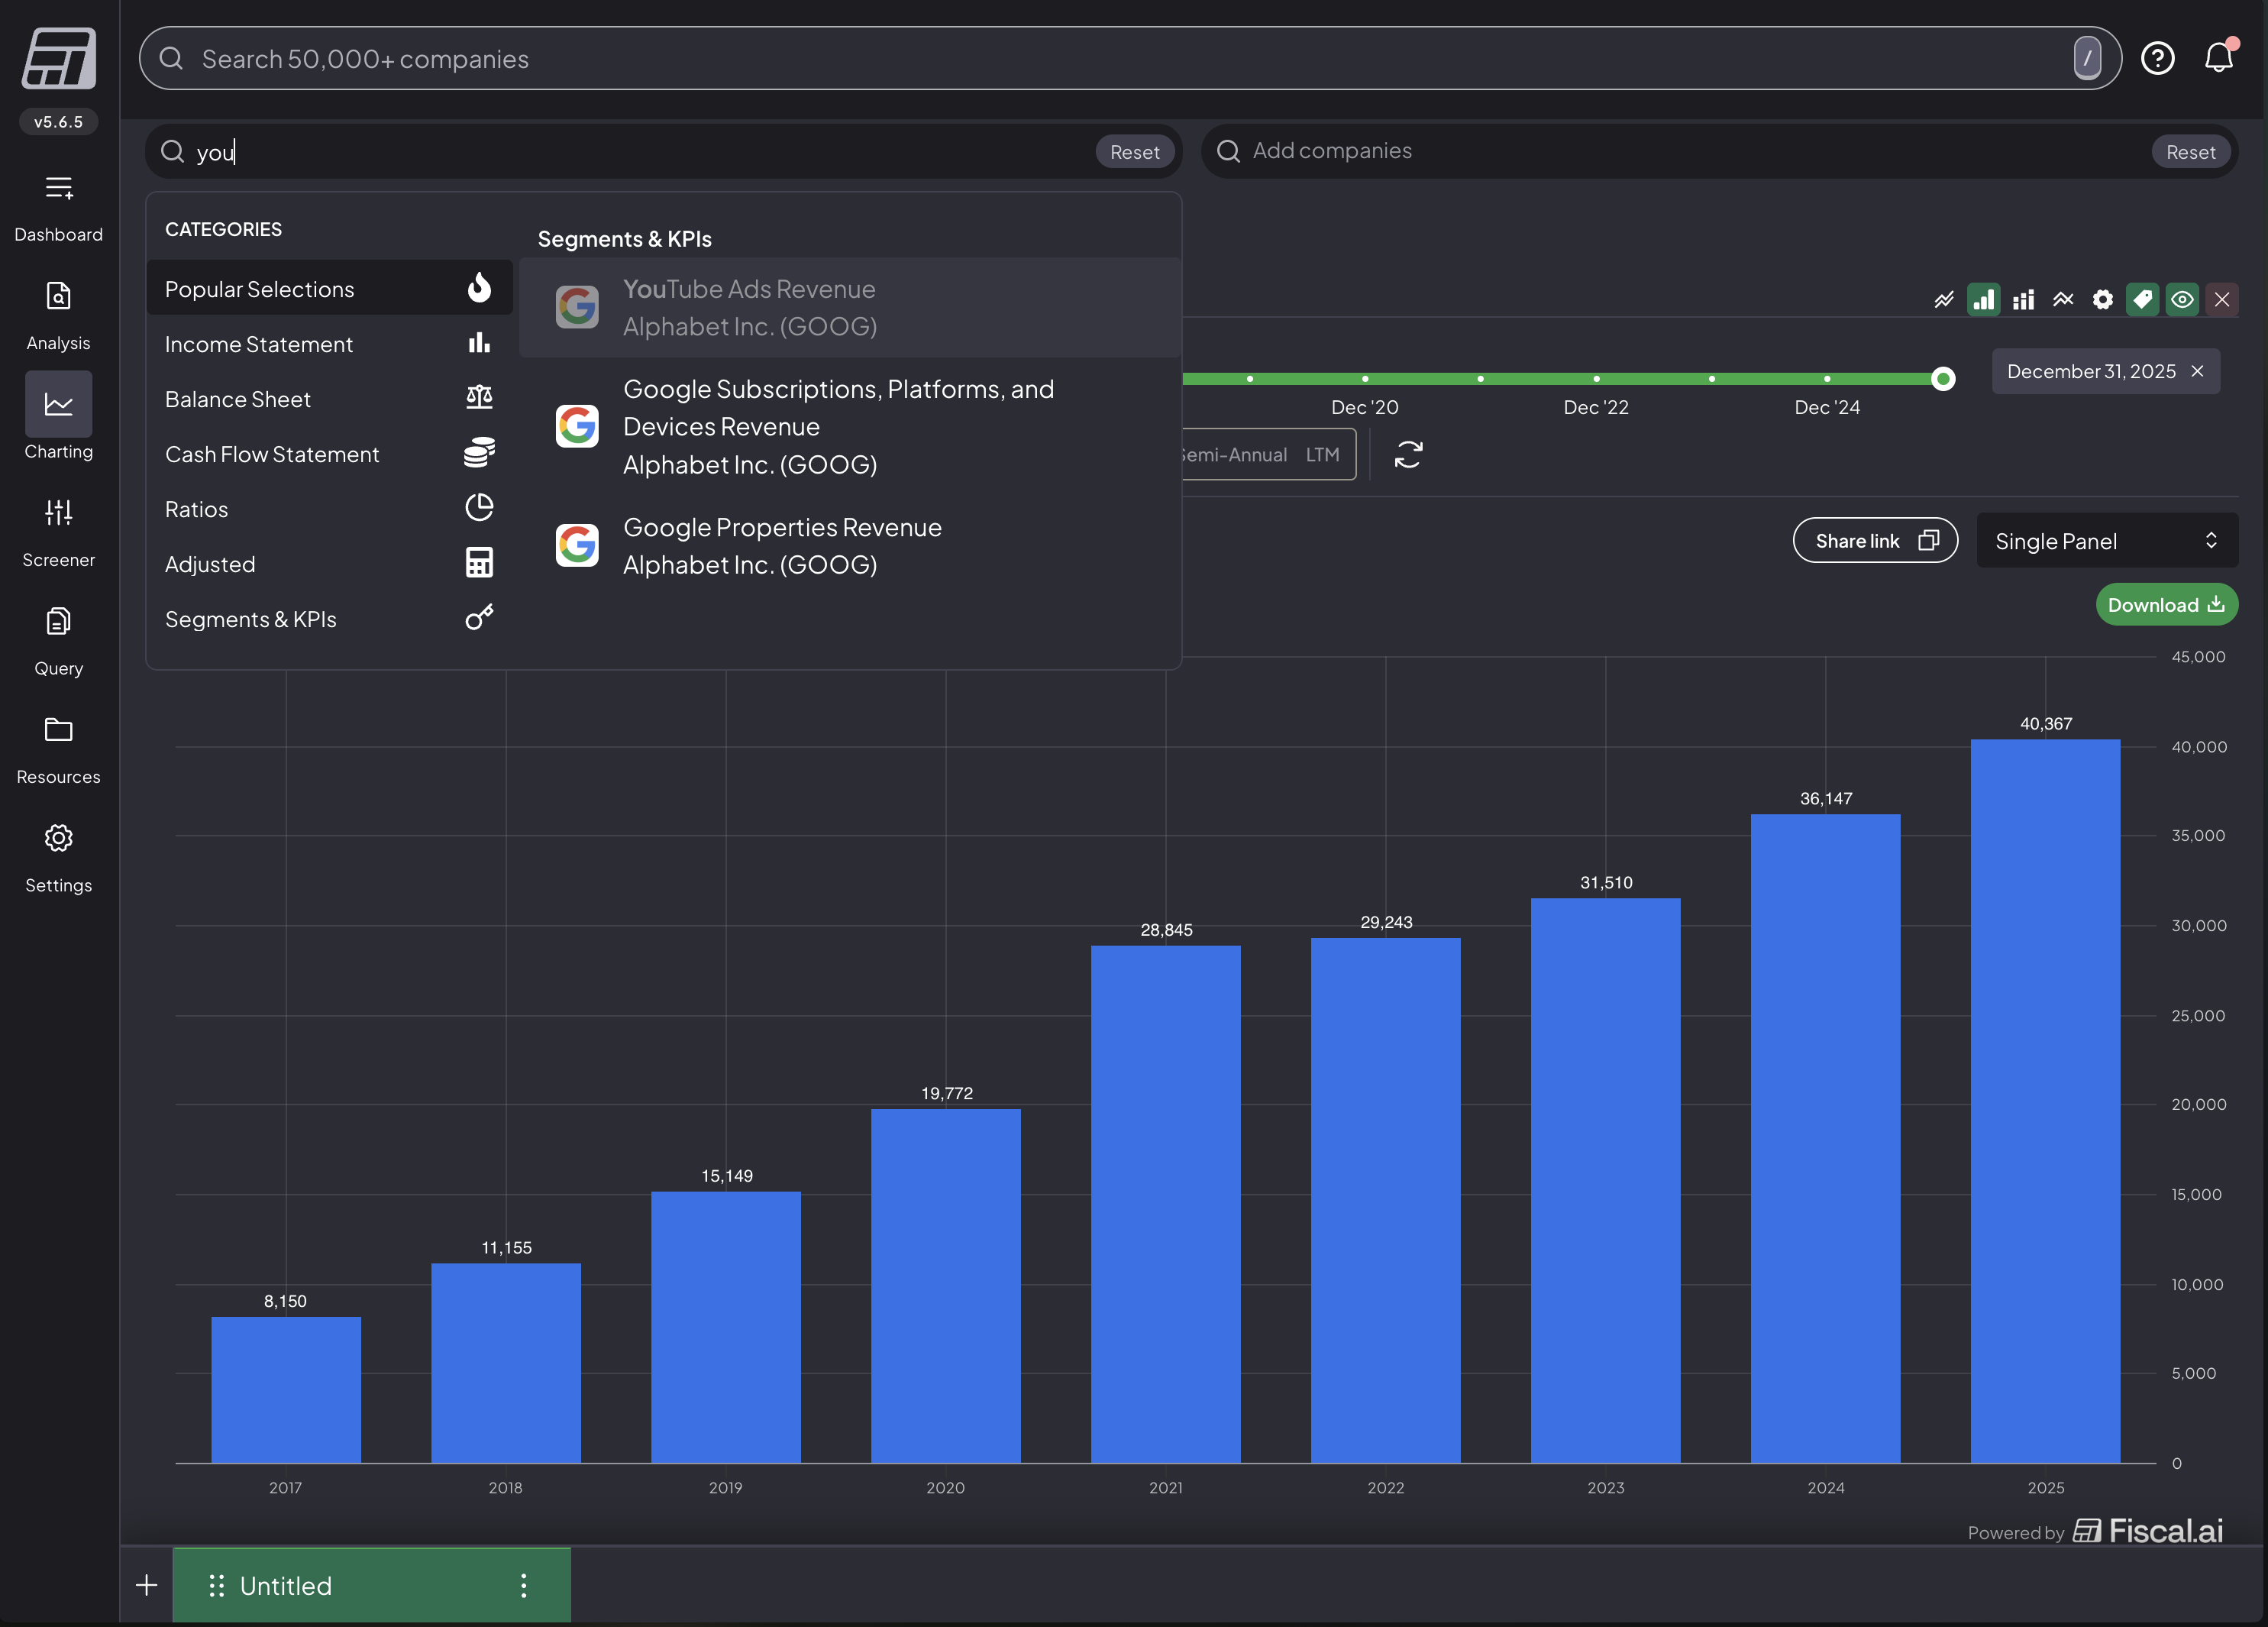Open the Analysis page icon
Viewport: 2268px width, 1627px height.
point(58,296)
